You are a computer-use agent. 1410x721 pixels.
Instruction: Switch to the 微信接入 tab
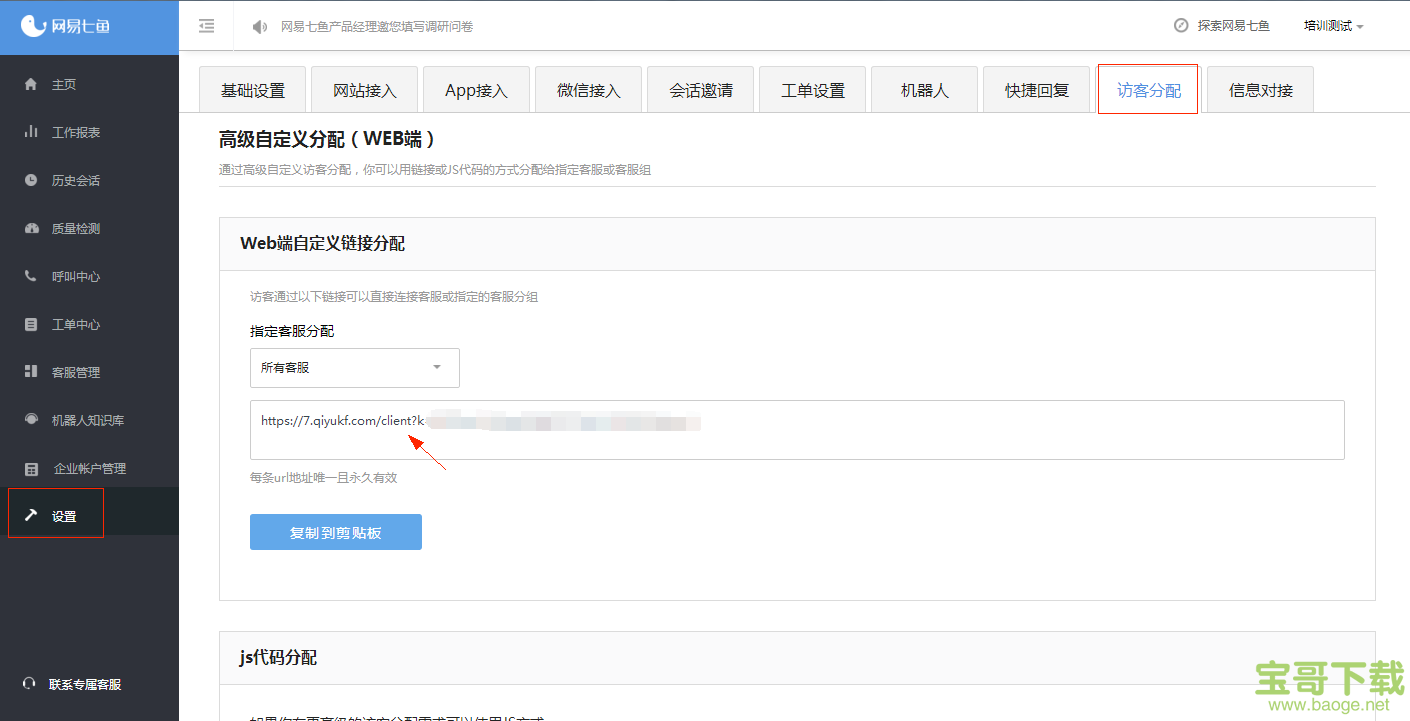coord(589,90)
